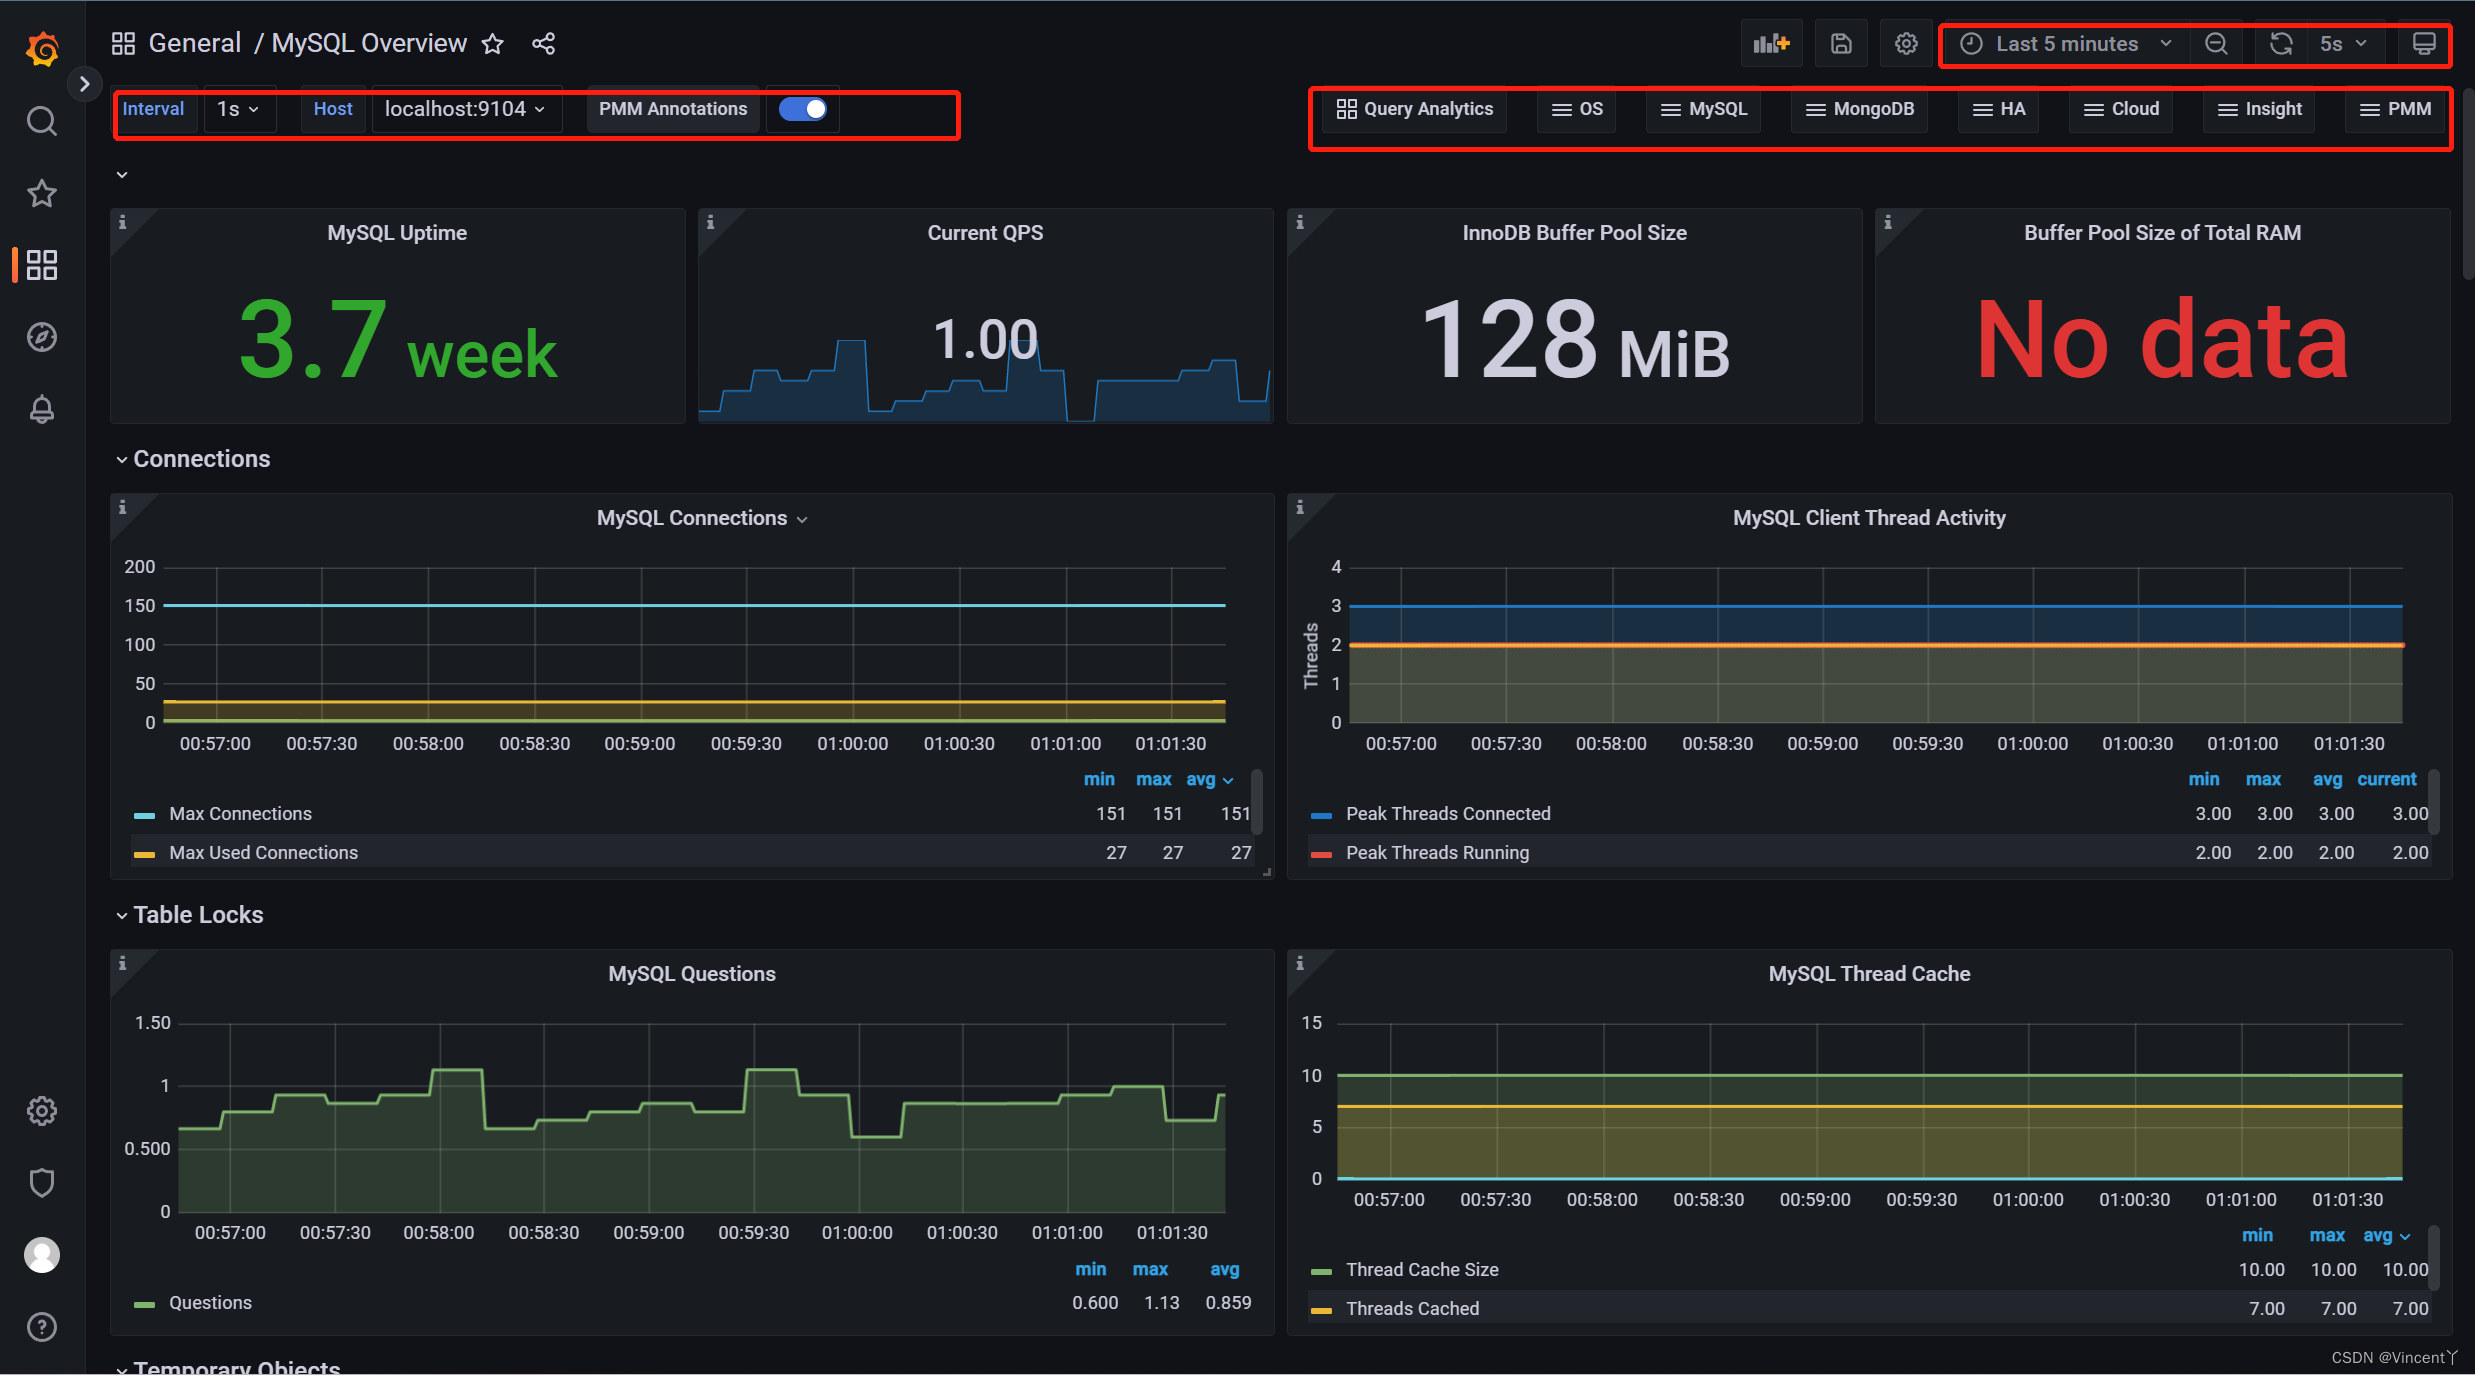Click MySQL Connections panel info icon
The height and width of the screenshot is (1375, 2475).
[123, 507]
